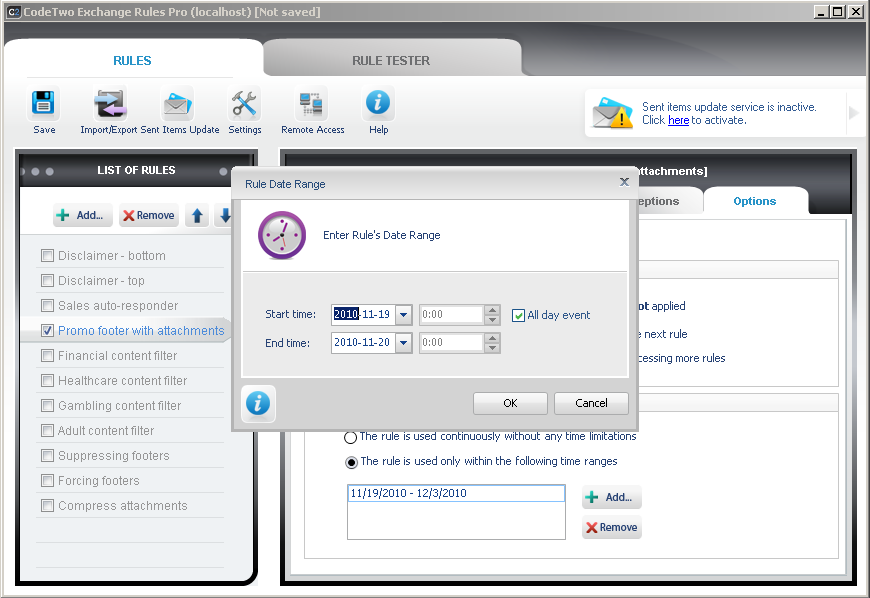Viewport: 870px width, 598px height.
Task: Add a new time range
Action: pyautogui.click(x=611, y=497)
